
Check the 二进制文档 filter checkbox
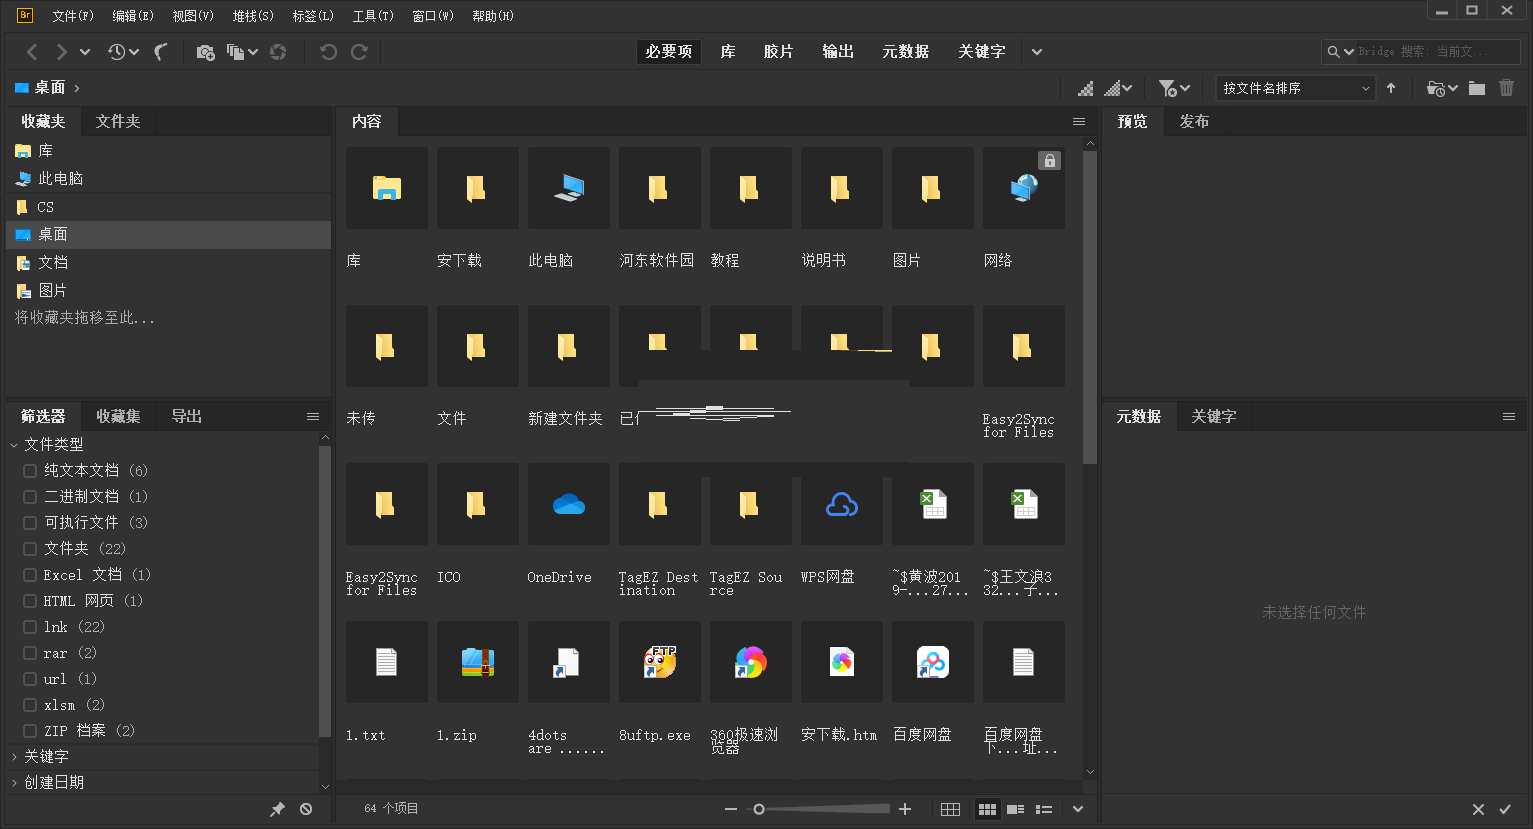(30, 497)
